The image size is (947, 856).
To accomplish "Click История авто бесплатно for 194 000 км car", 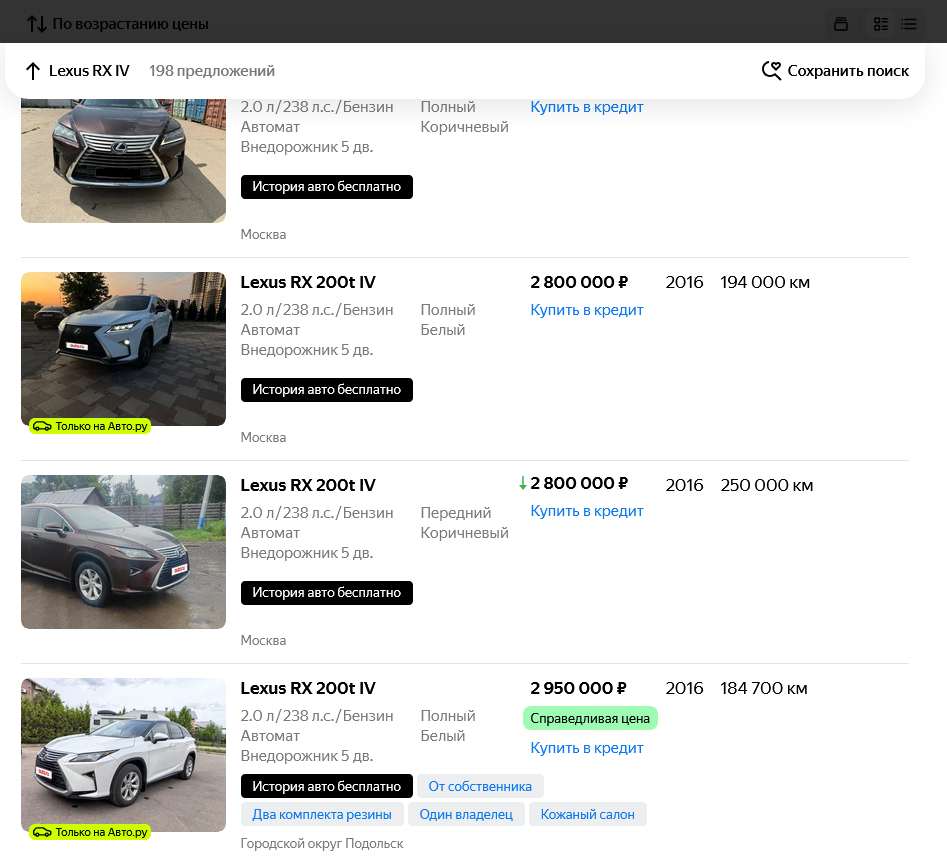I will tap(327, 390).
